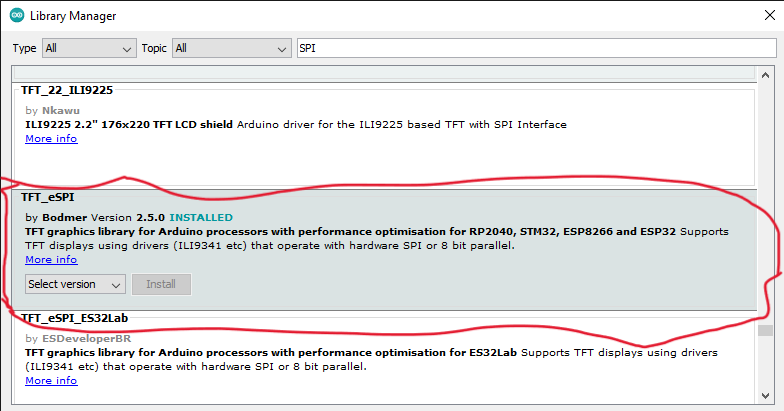Click the Install button for TFT_eSPI
The width and height of the screenshot is (784, 411).
click(x=161, y=284)
